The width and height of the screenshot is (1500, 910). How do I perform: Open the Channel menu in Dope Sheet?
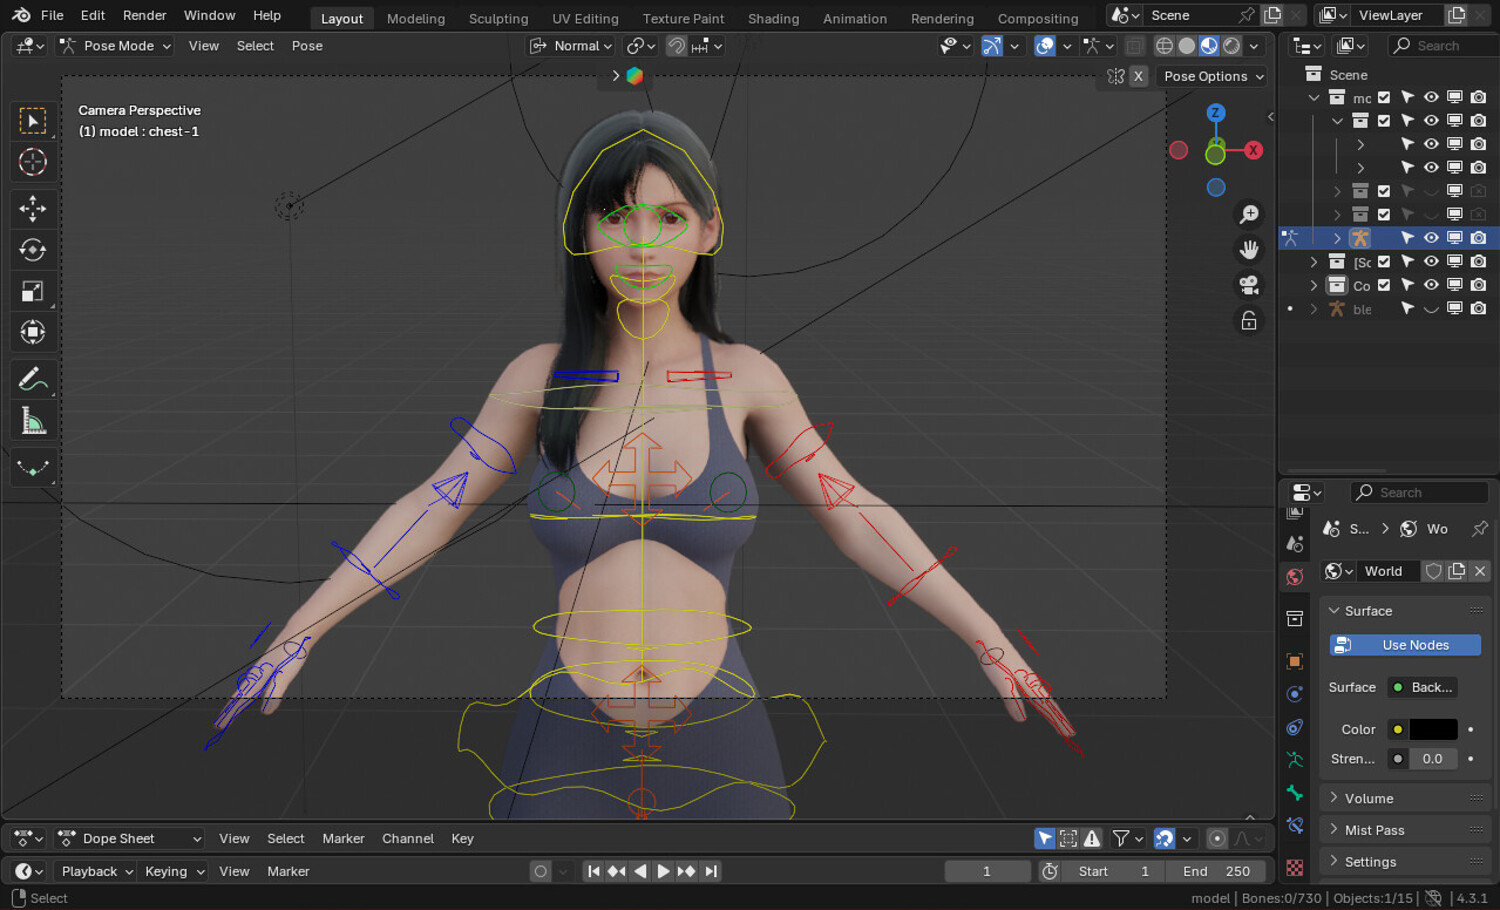point(408,839)
